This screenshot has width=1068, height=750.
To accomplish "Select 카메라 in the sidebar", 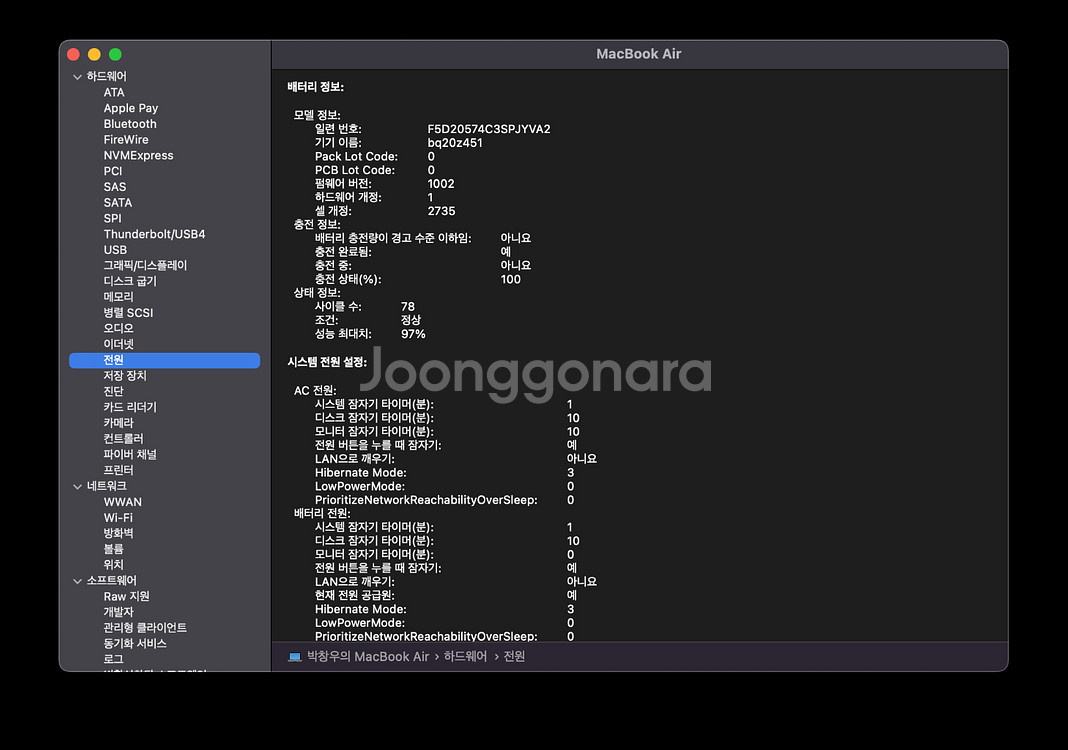I will click(119, 423).
